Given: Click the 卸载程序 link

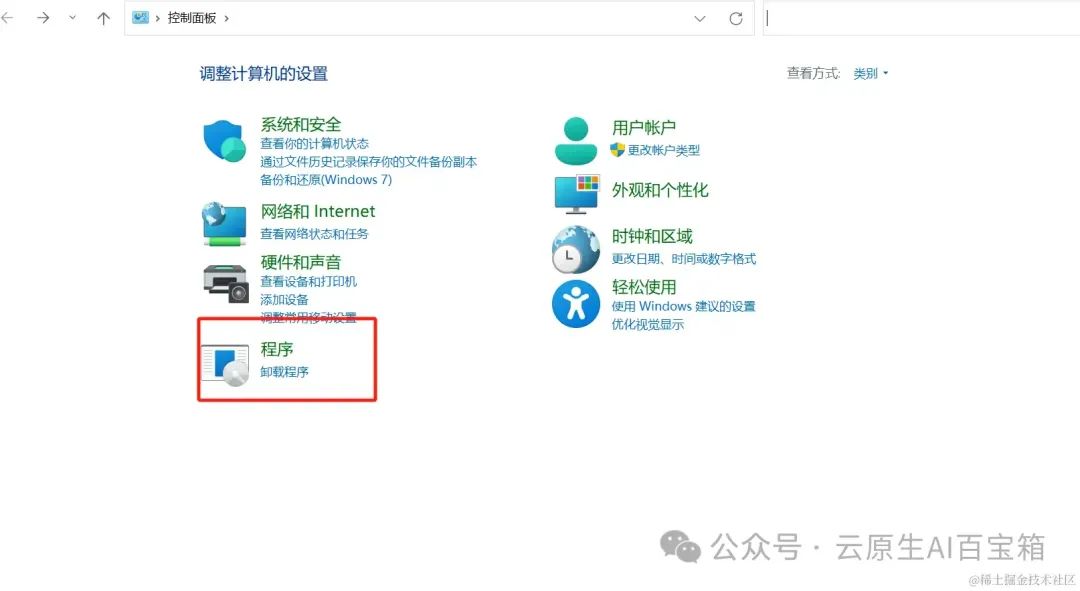Looking at the screenshot, I should click(284, 372).
